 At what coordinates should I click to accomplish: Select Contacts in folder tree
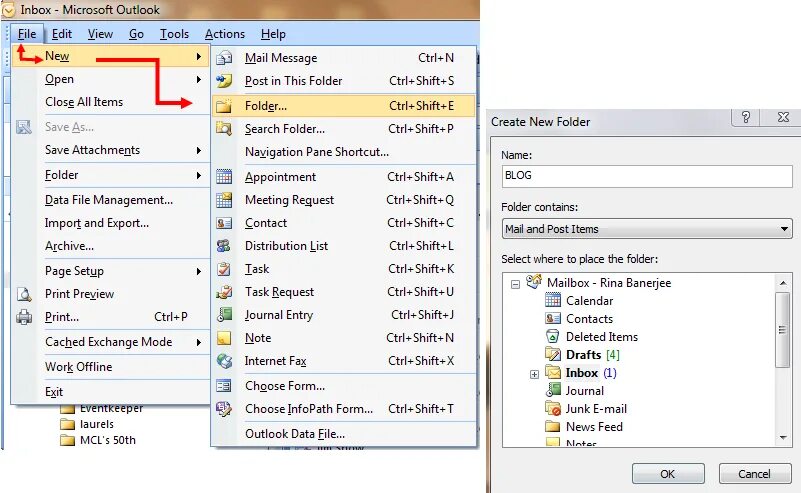(590, 319)
